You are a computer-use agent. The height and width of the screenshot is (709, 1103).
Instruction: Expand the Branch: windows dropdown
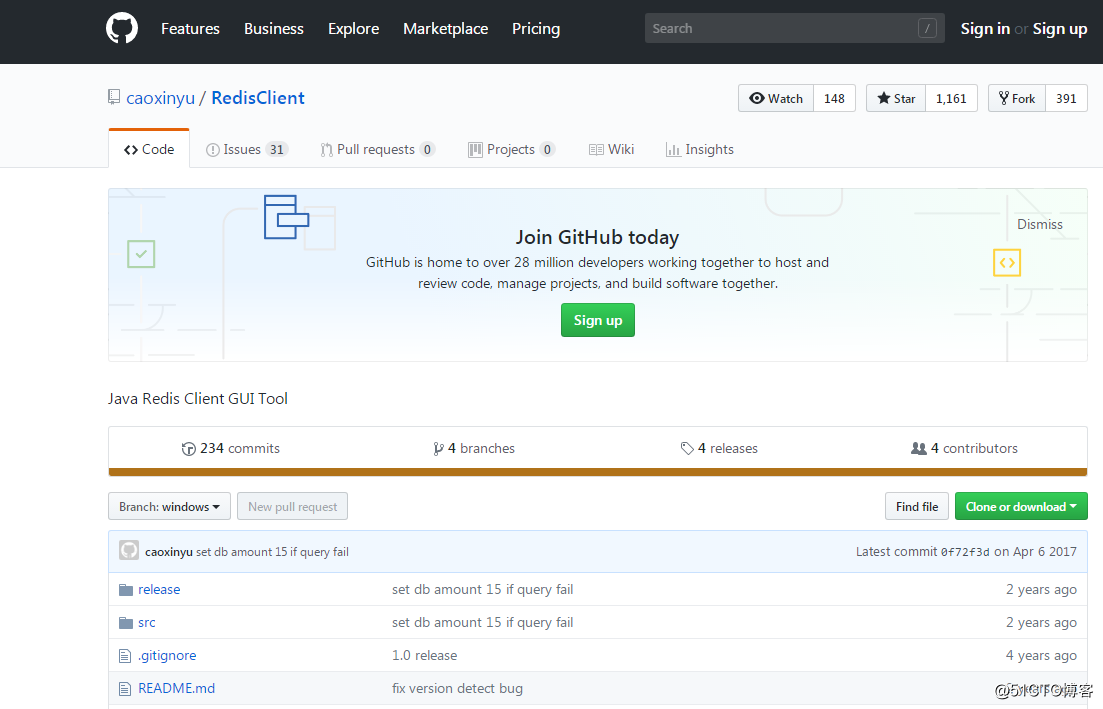coord(170,506)
